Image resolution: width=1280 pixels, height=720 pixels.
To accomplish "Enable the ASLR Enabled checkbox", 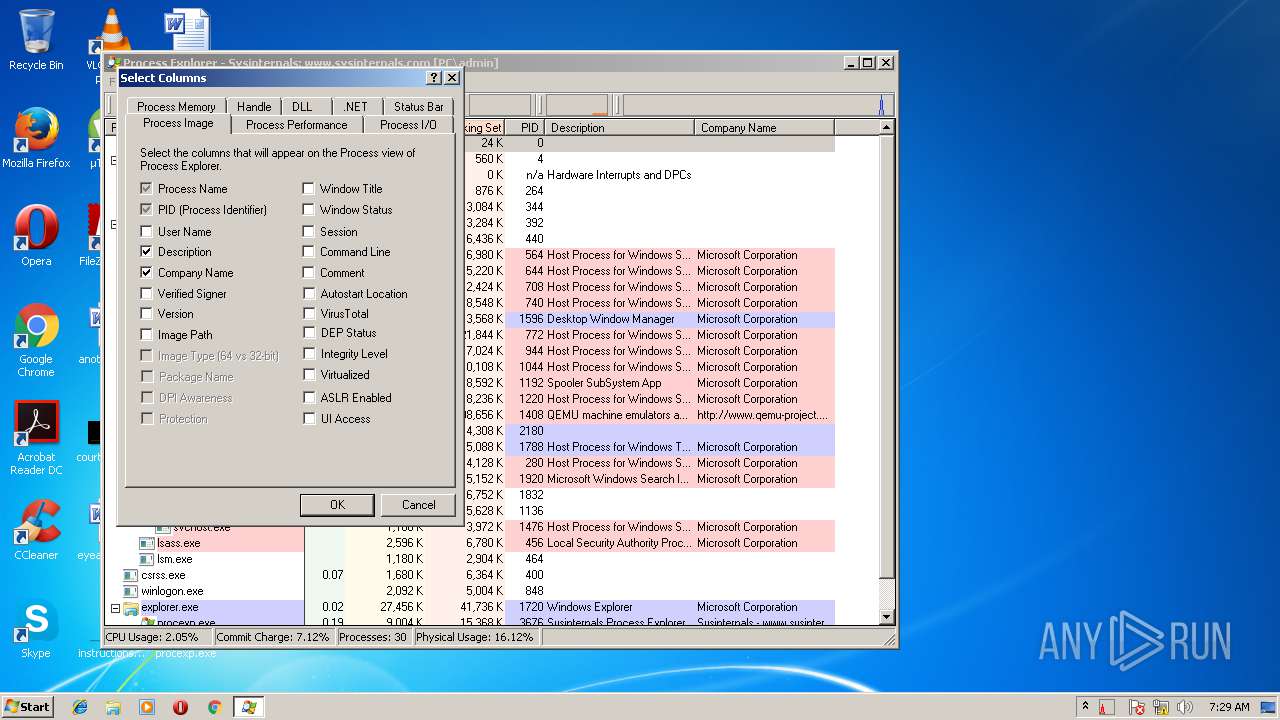I will coord(309,398).
